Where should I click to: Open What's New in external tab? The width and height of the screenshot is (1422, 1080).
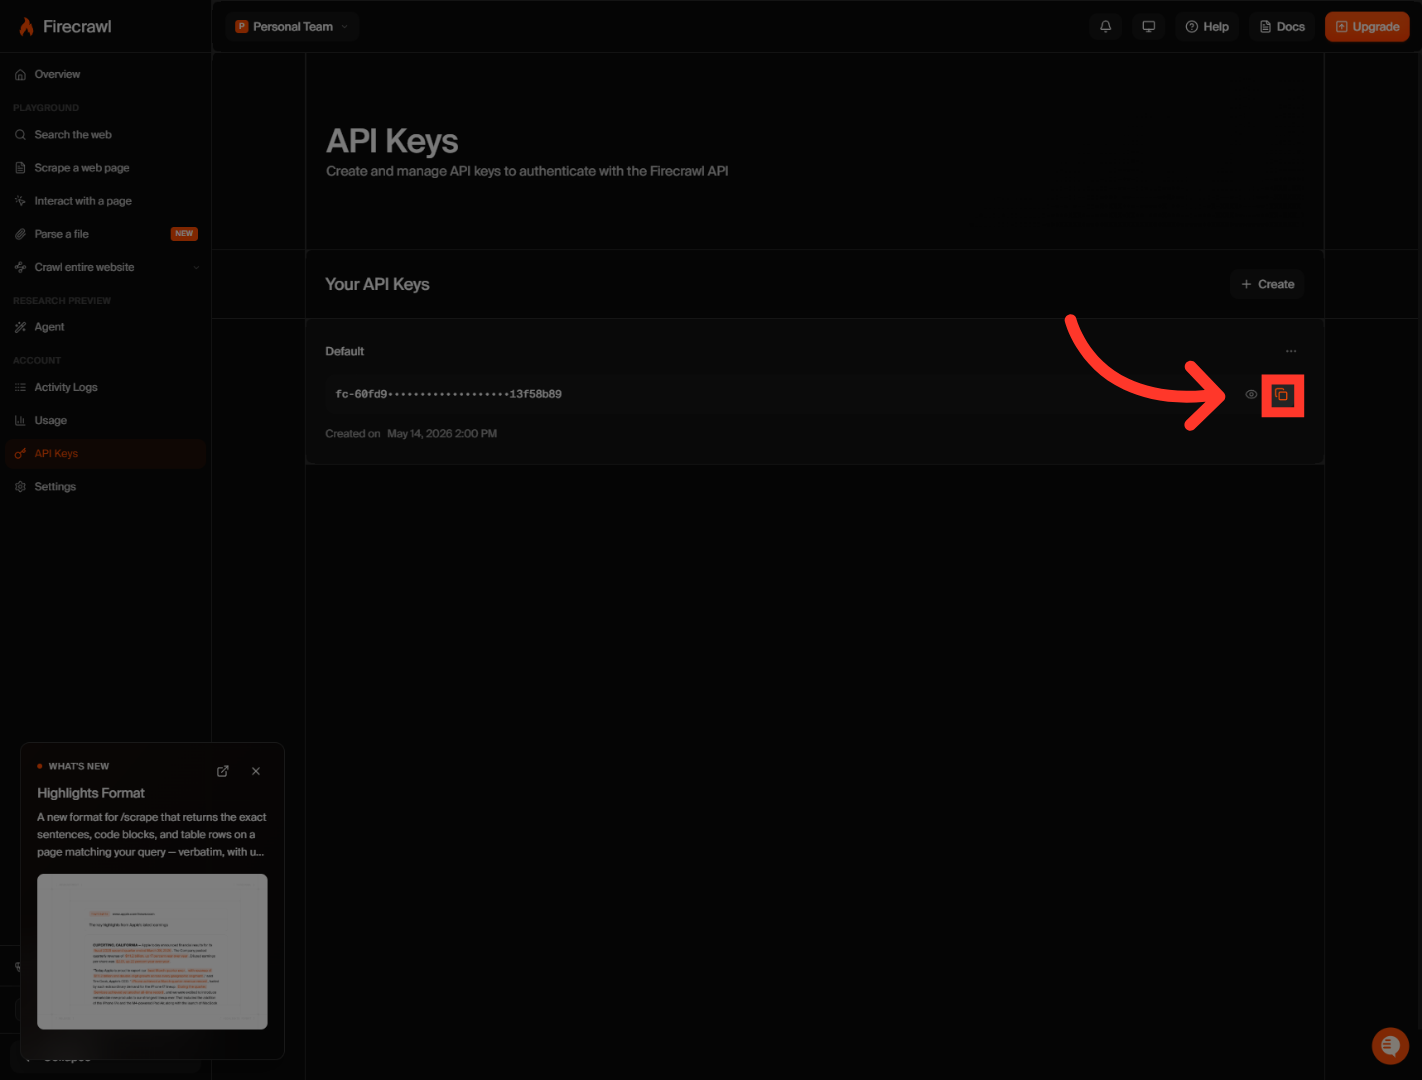point(223,771)
